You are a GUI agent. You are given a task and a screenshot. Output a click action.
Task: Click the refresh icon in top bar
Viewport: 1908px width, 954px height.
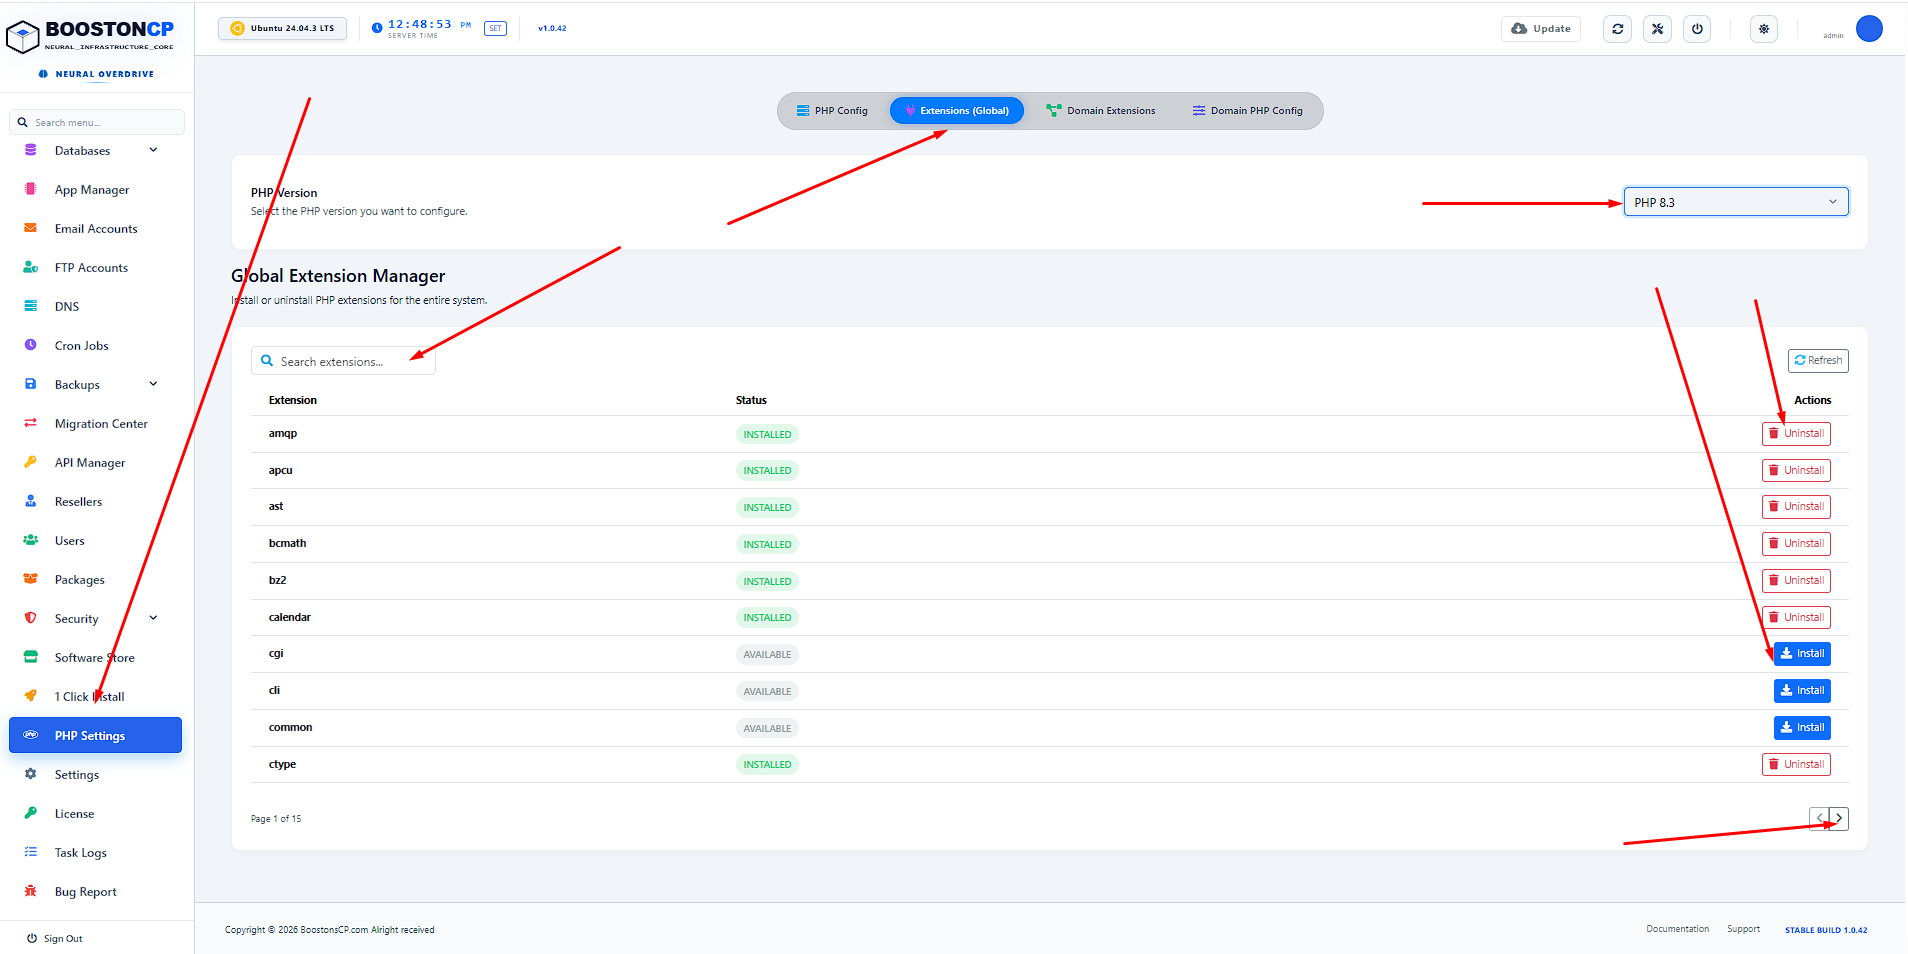point(1617,29)
